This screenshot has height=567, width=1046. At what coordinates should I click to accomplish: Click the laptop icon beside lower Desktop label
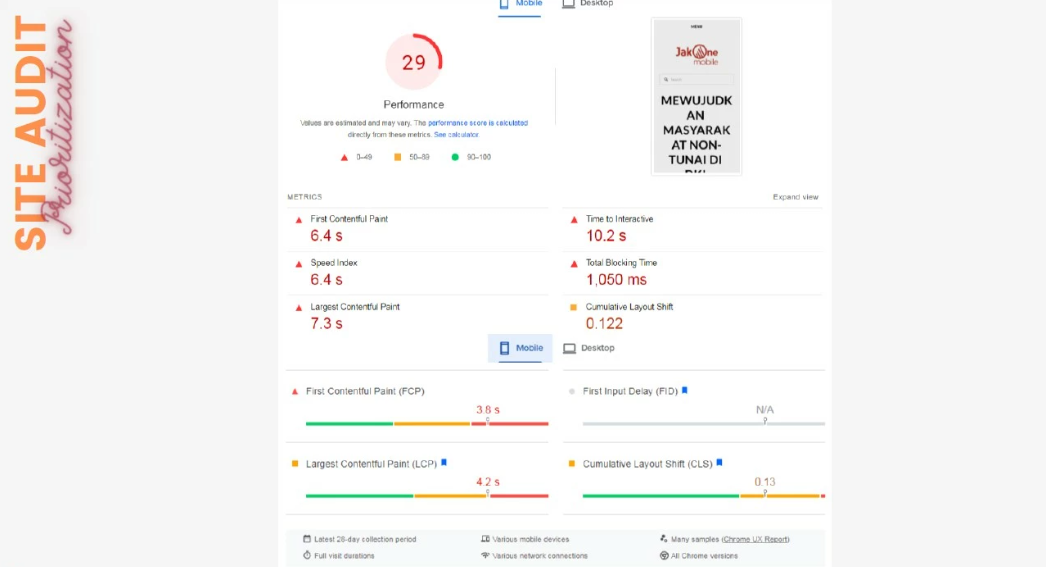pyautogui.click(x=569, y=348)
